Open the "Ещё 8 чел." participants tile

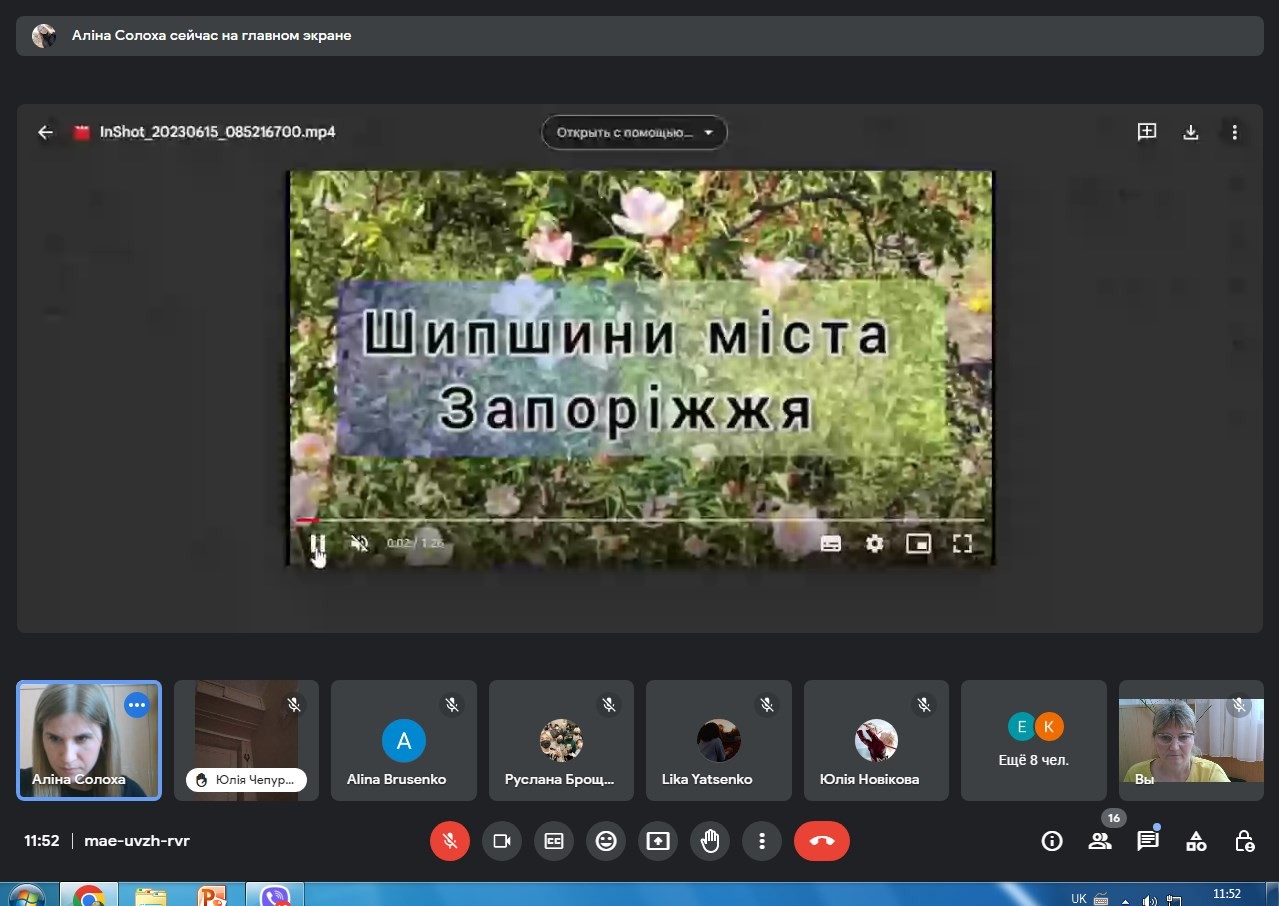[x=1033, y=741]
